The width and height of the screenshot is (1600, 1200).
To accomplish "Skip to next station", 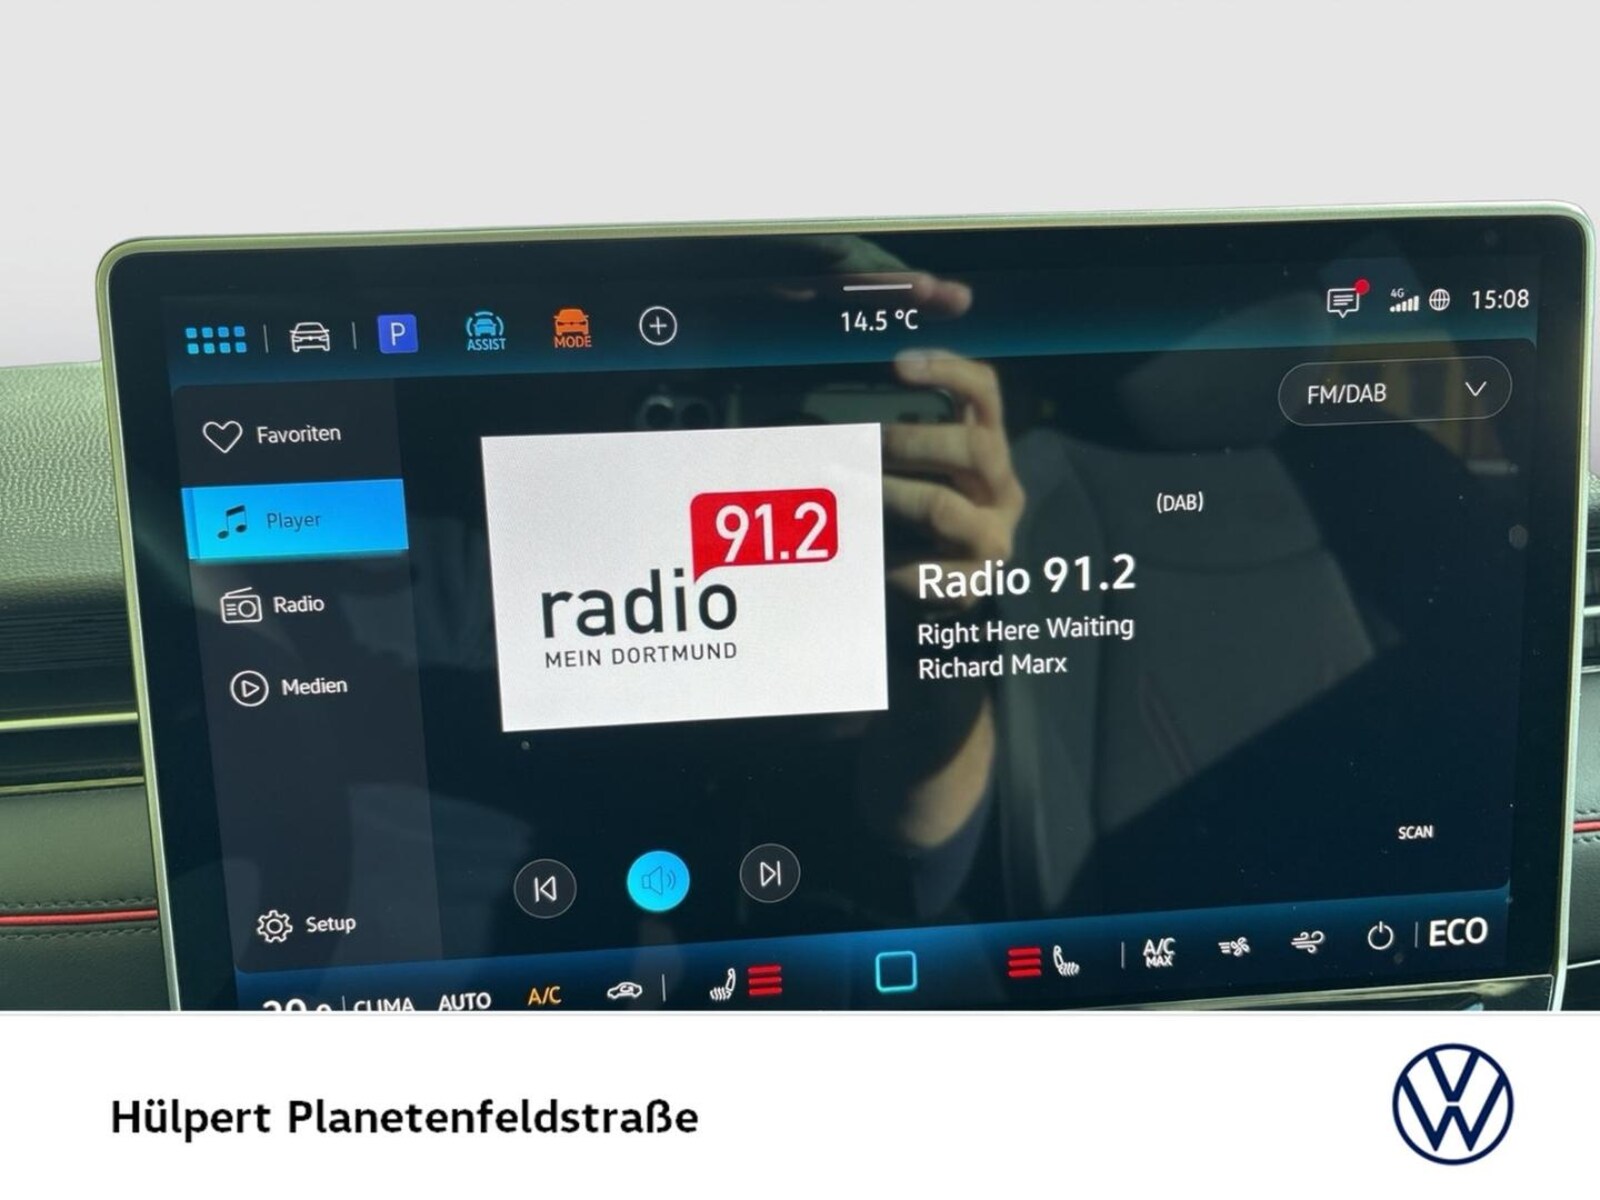I will (x=769, y=874).
